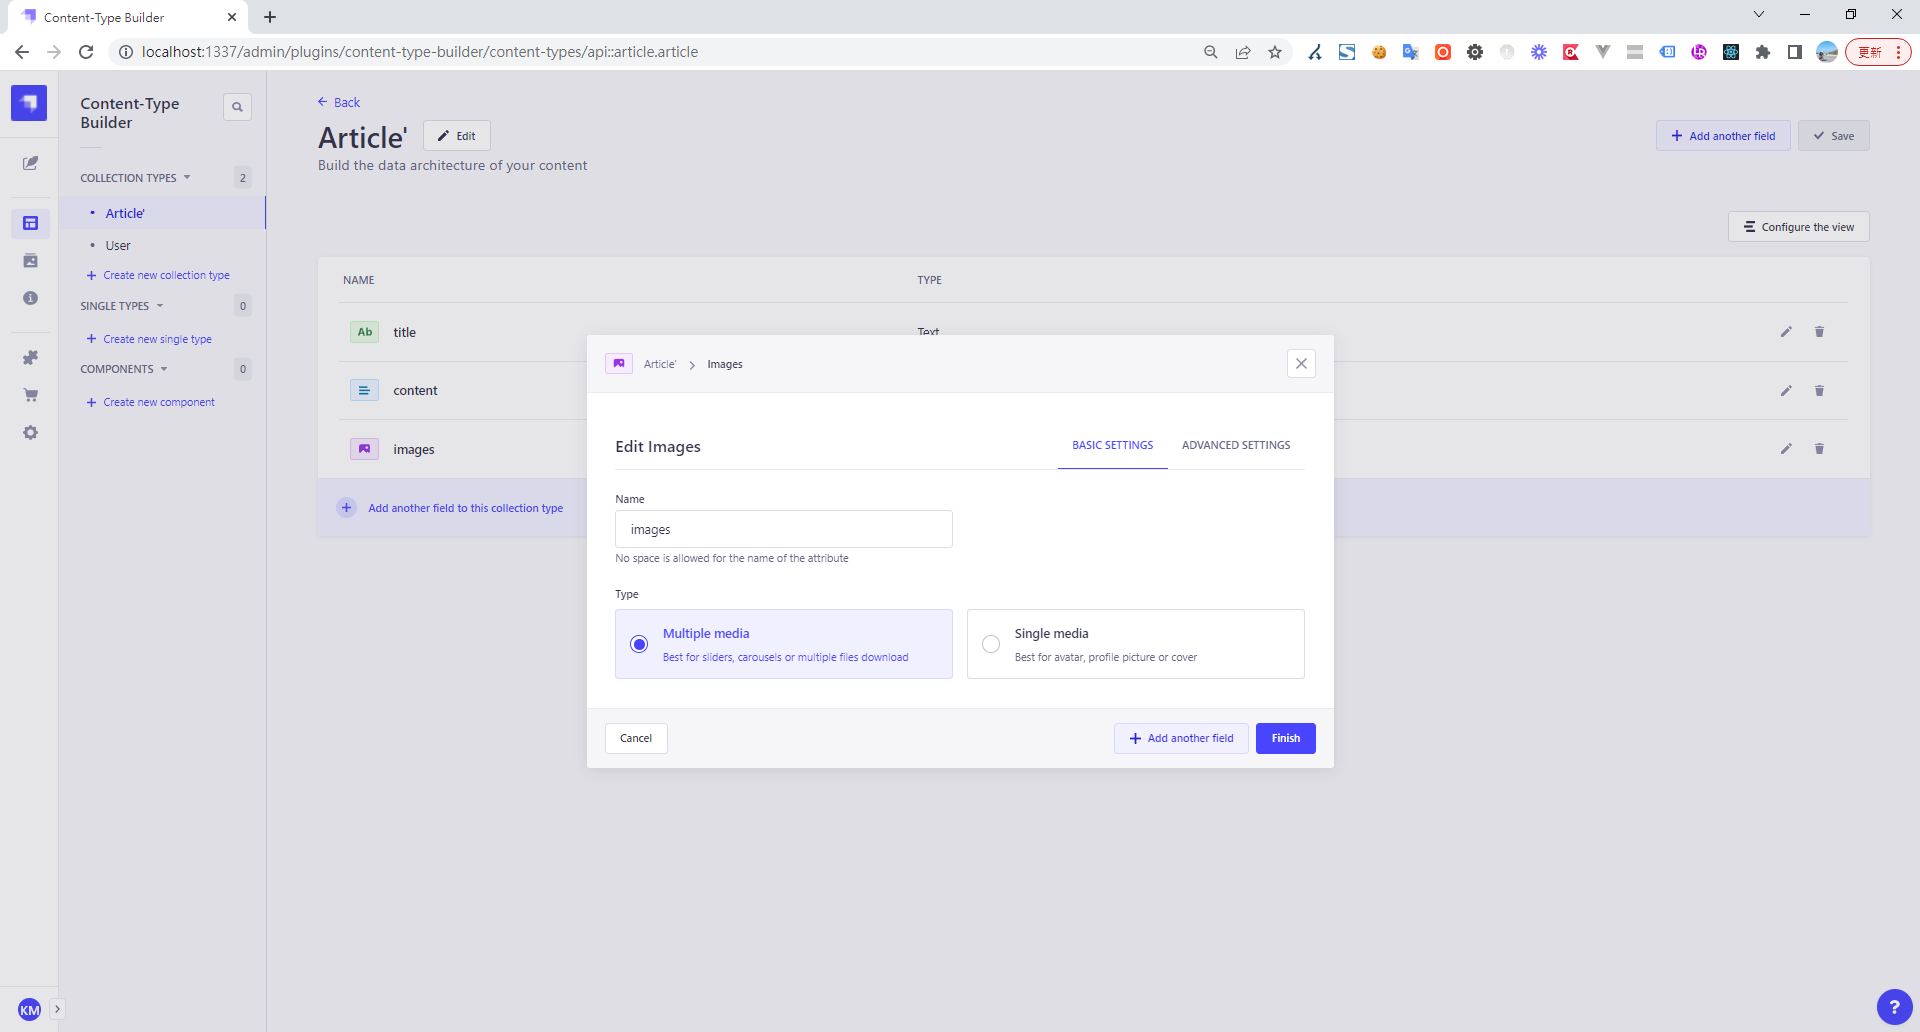Select Single media radio option
Screen dimensions: 1920x1032
click(x=991, y=644)
